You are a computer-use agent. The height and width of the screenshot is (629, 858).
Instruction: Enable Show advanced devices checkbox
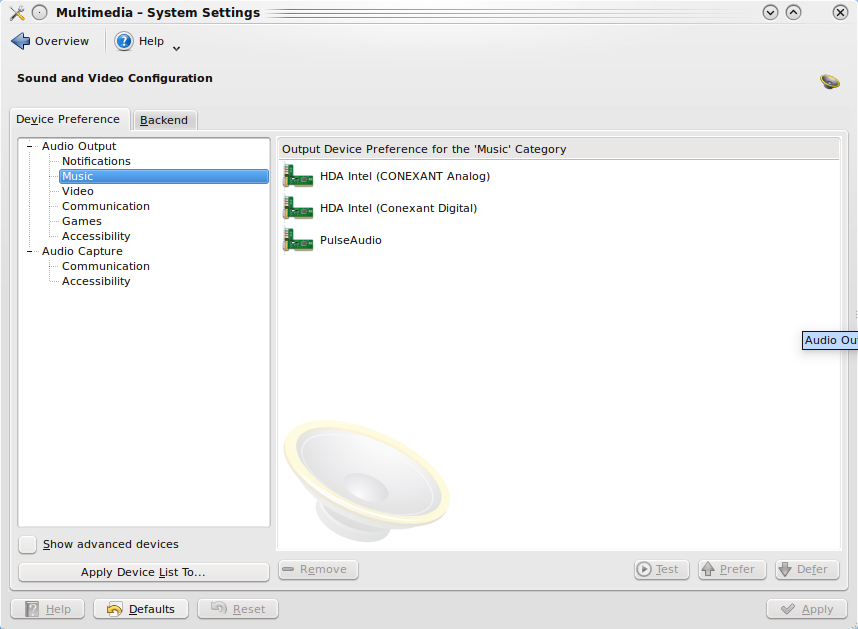28,544
